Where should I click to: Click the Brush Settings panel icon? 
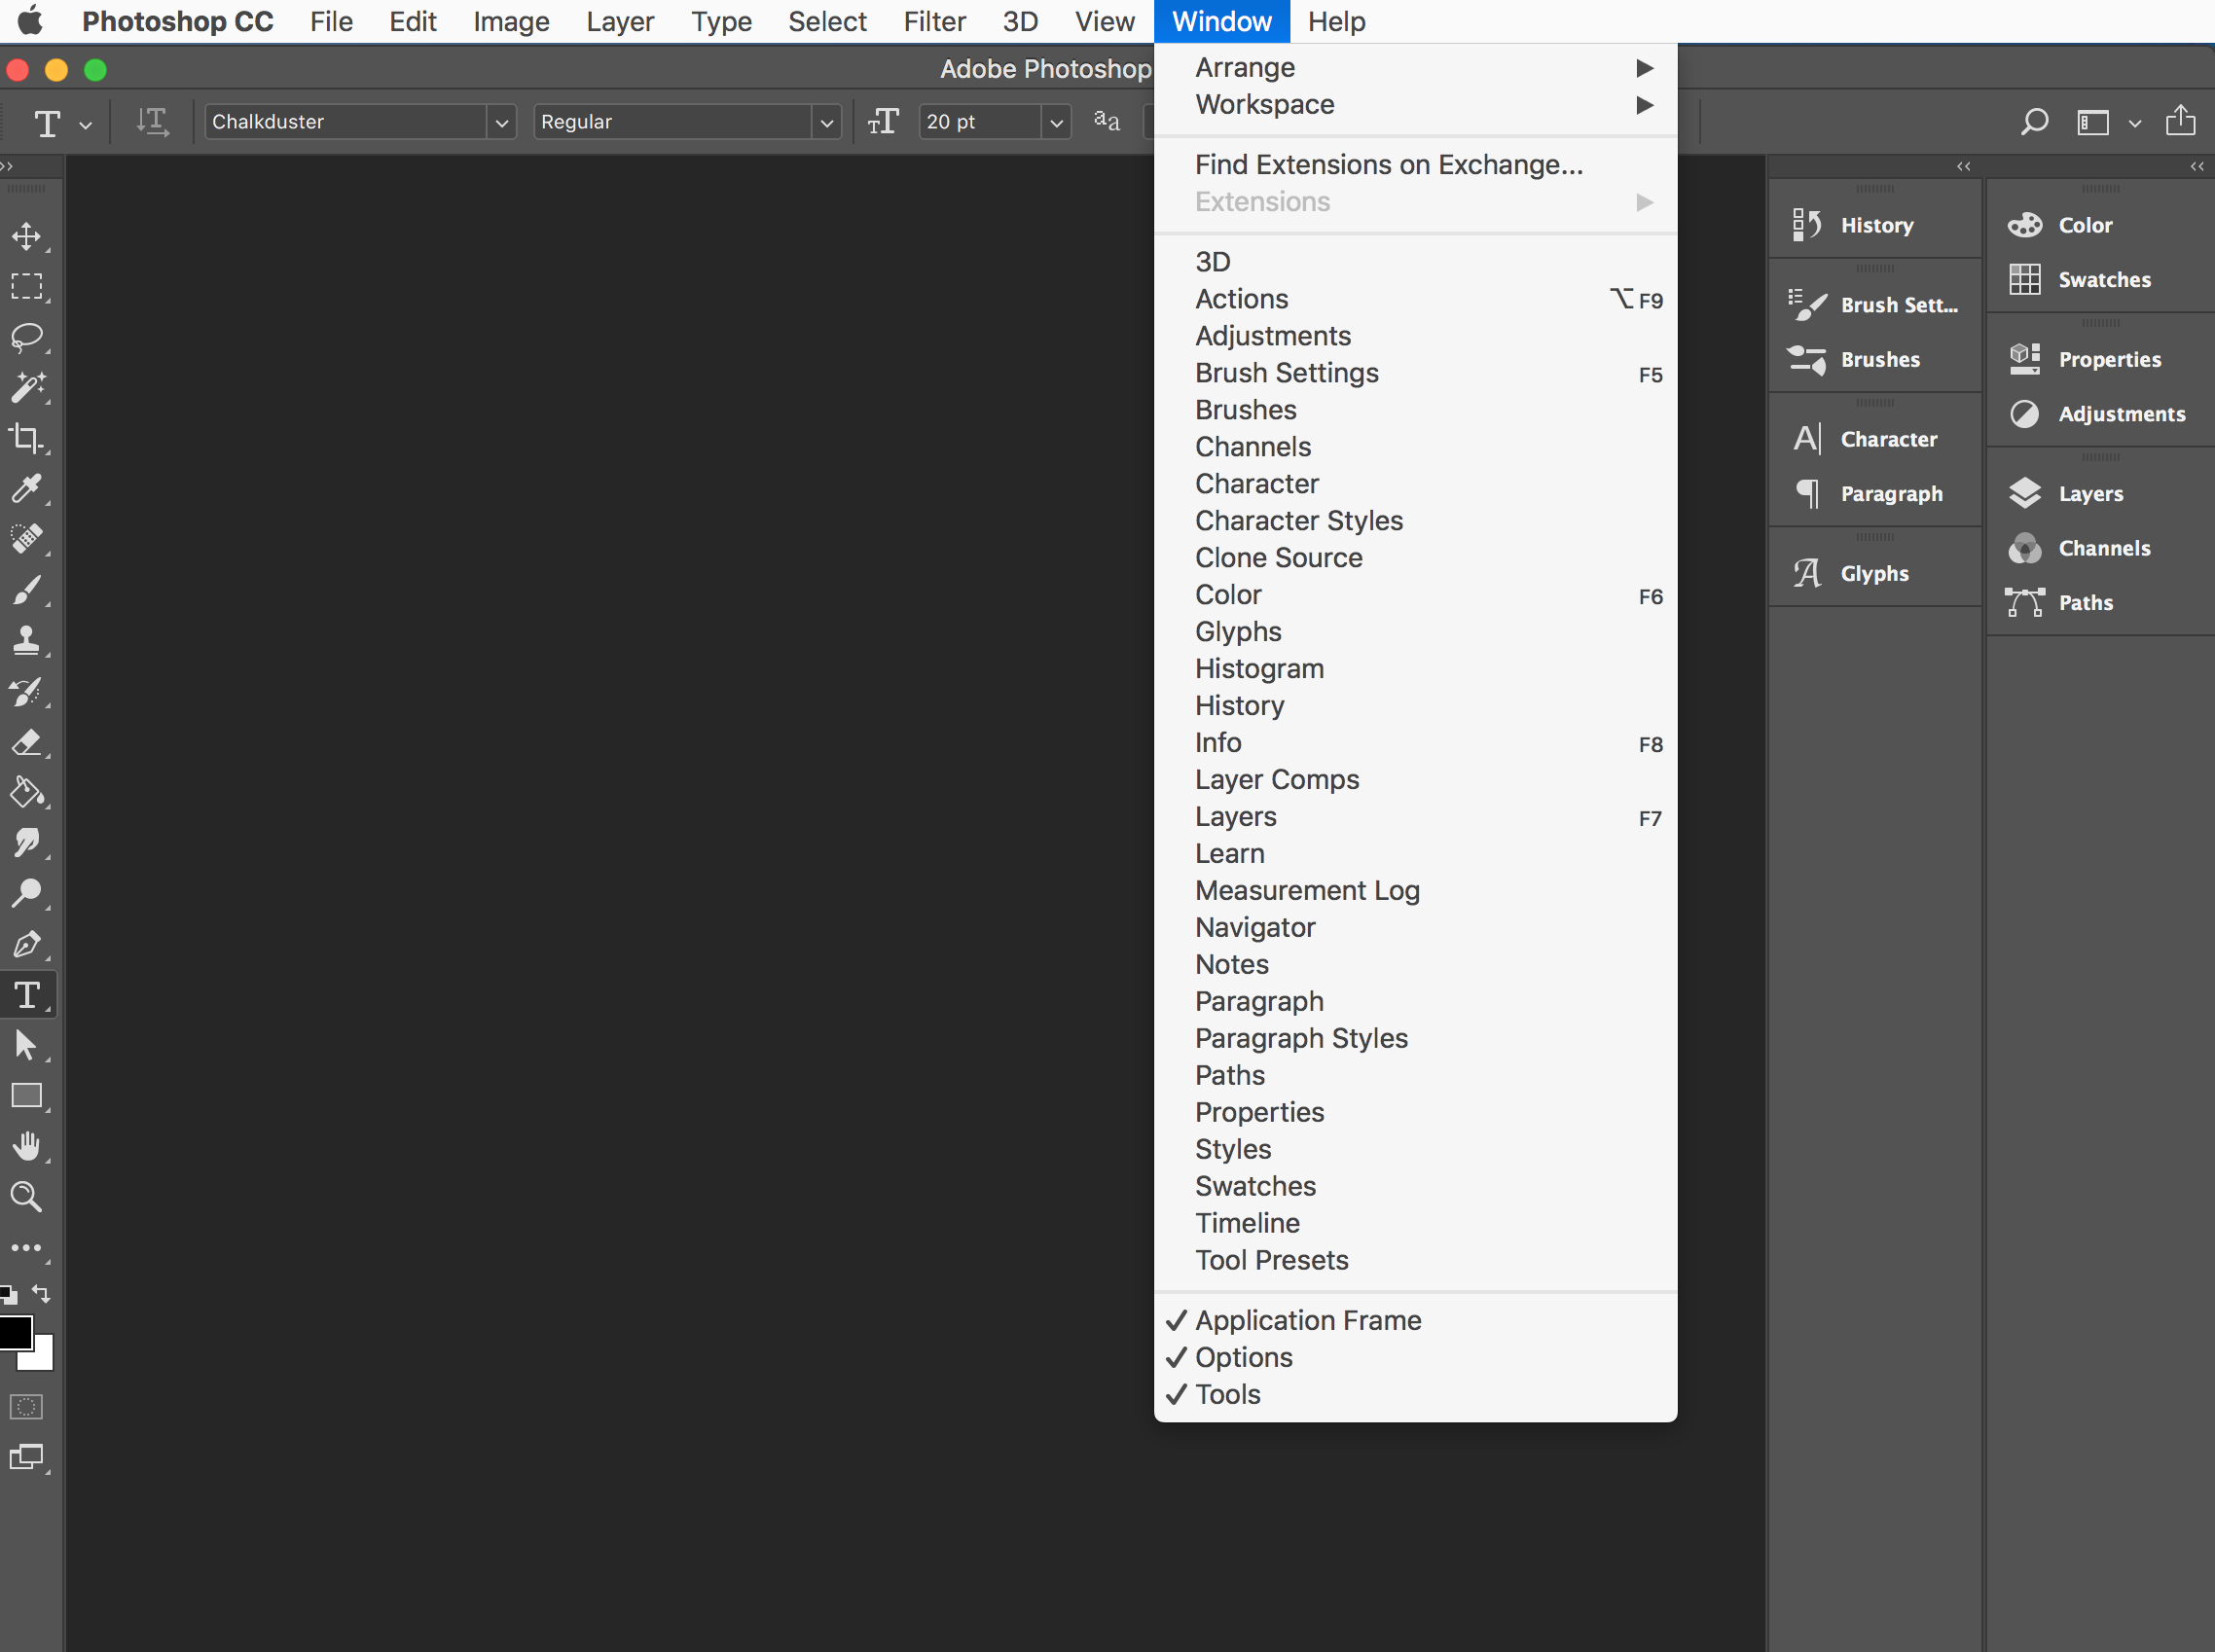(x=1803, y=304)
